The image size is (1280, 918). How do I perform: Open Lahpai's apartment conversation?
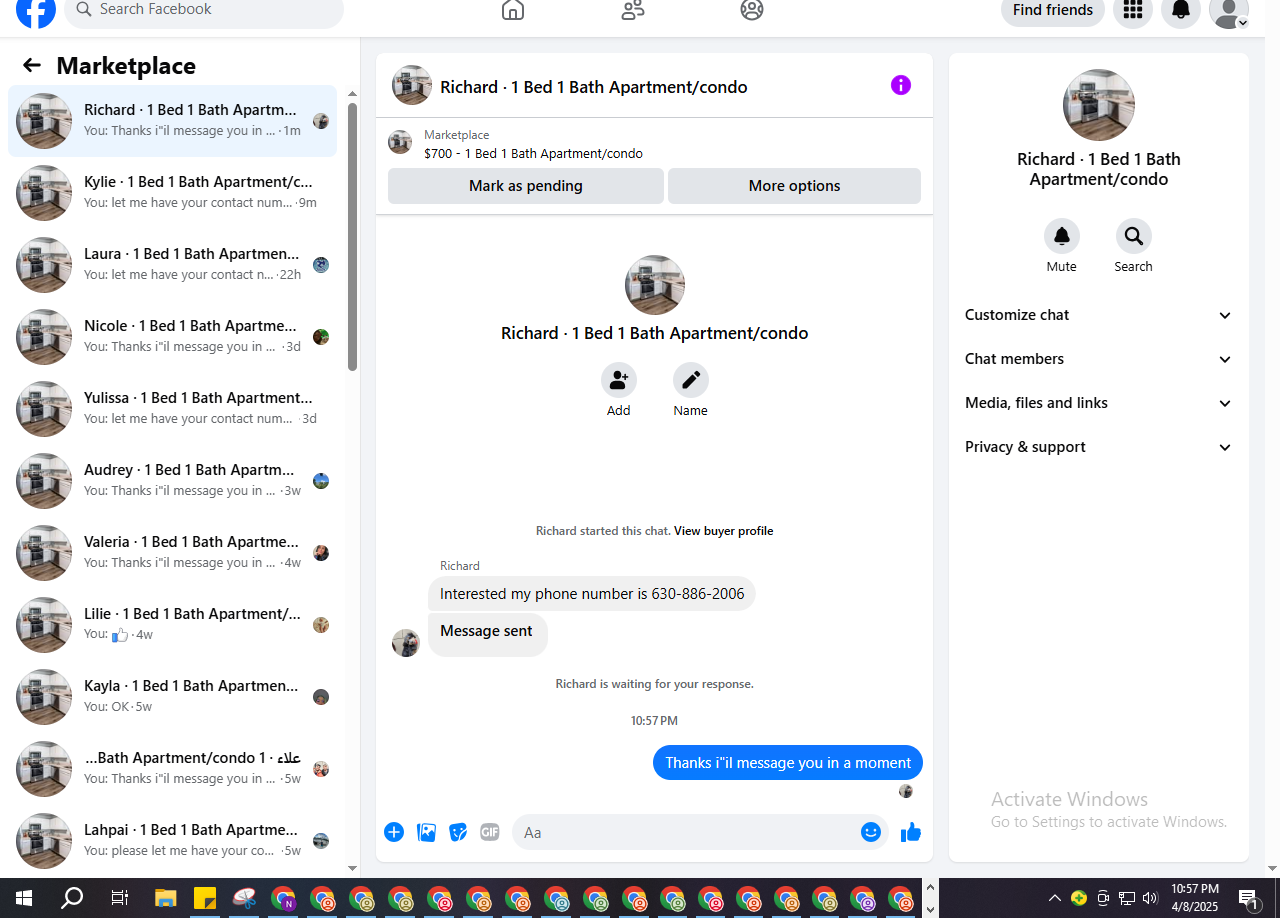tap(172, 841)
